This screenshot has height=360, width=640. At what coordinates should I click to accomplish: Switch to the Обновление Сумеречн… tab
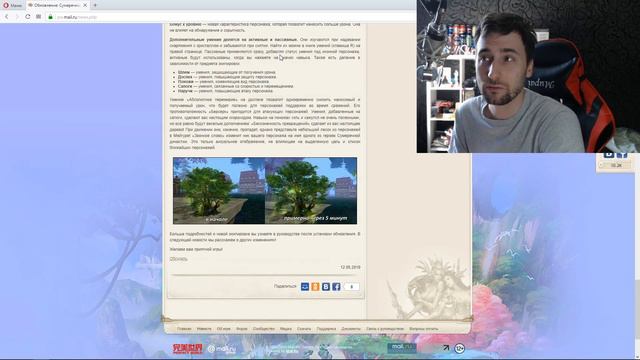tap(55, 5)
